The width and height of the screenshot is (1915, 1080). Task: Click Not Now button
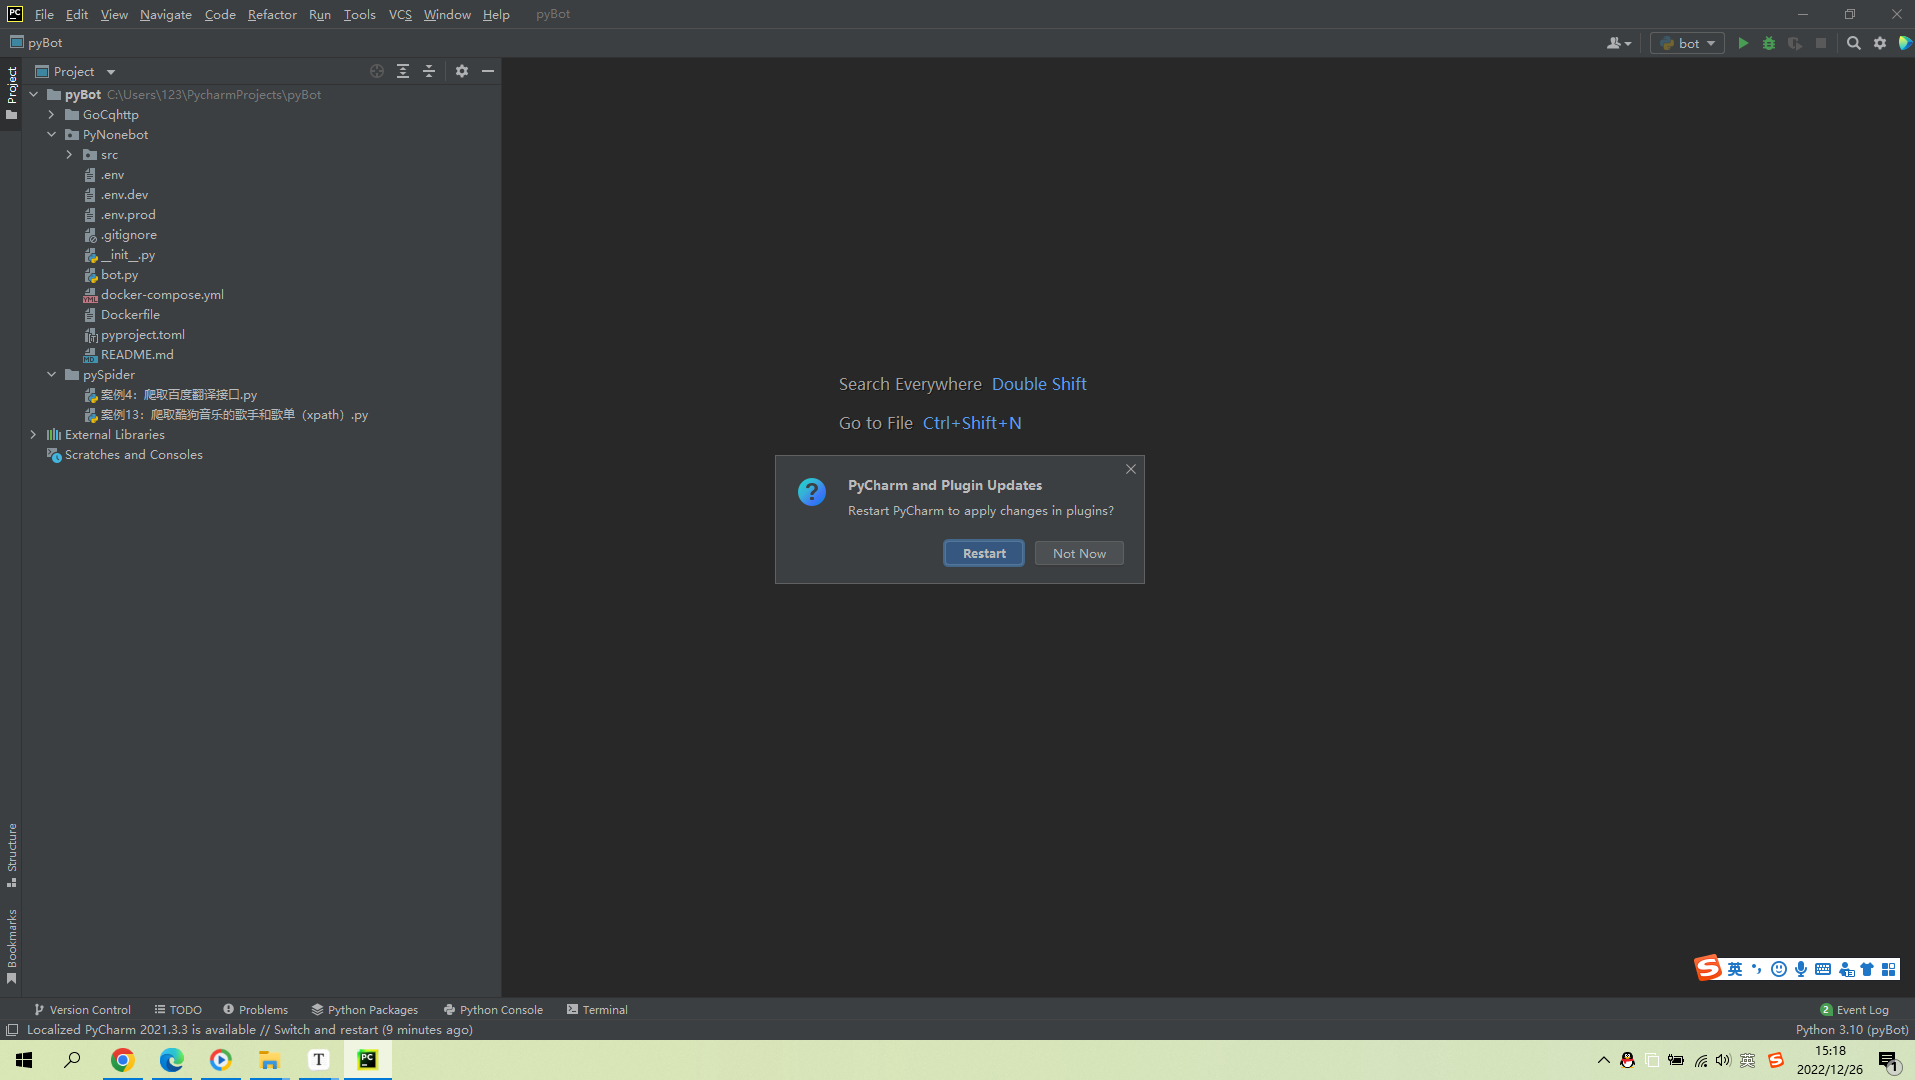[1079, 553]
